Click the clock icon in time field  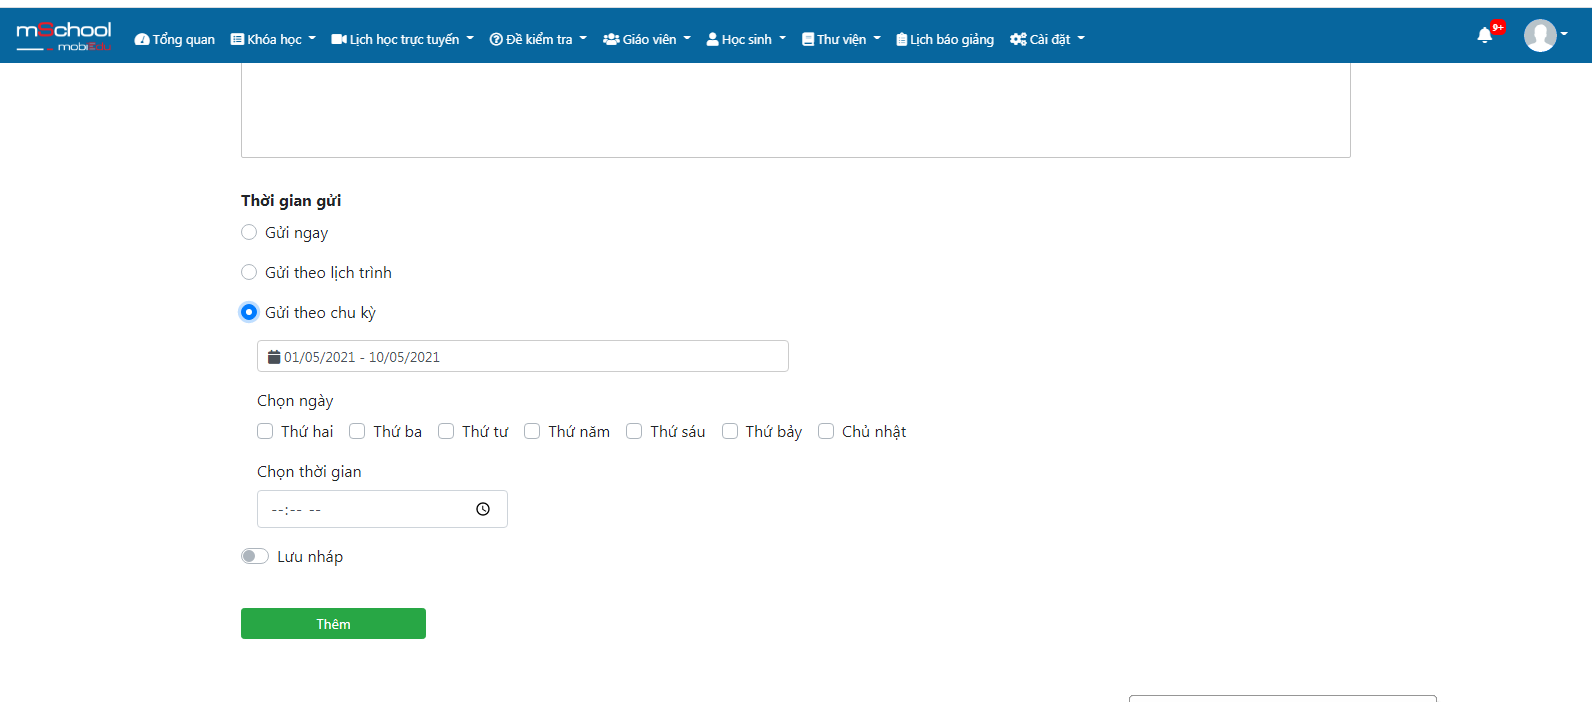[x=483, y=509]
